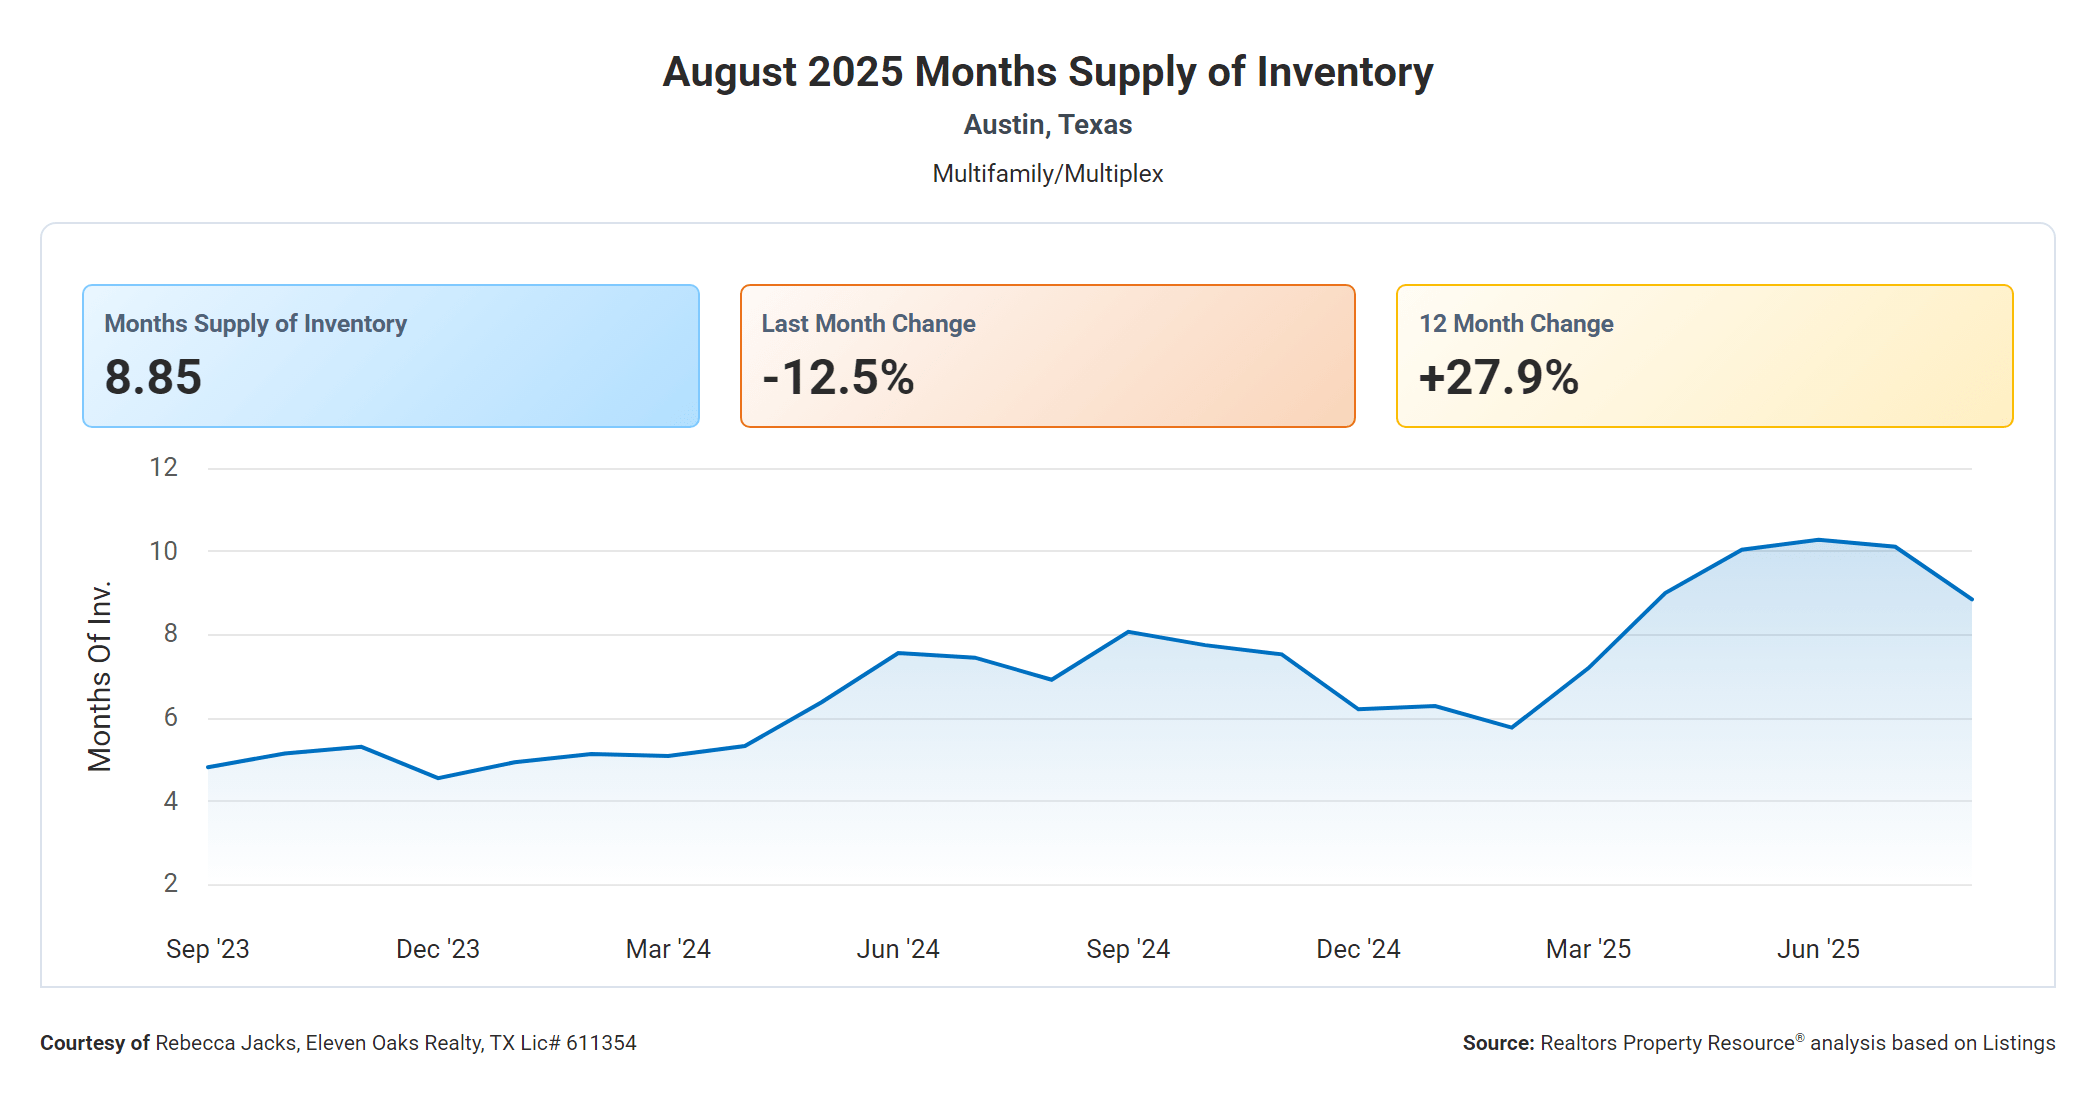Click the Multifamily/Multiplex property type text

click(x=1047, y=174)
